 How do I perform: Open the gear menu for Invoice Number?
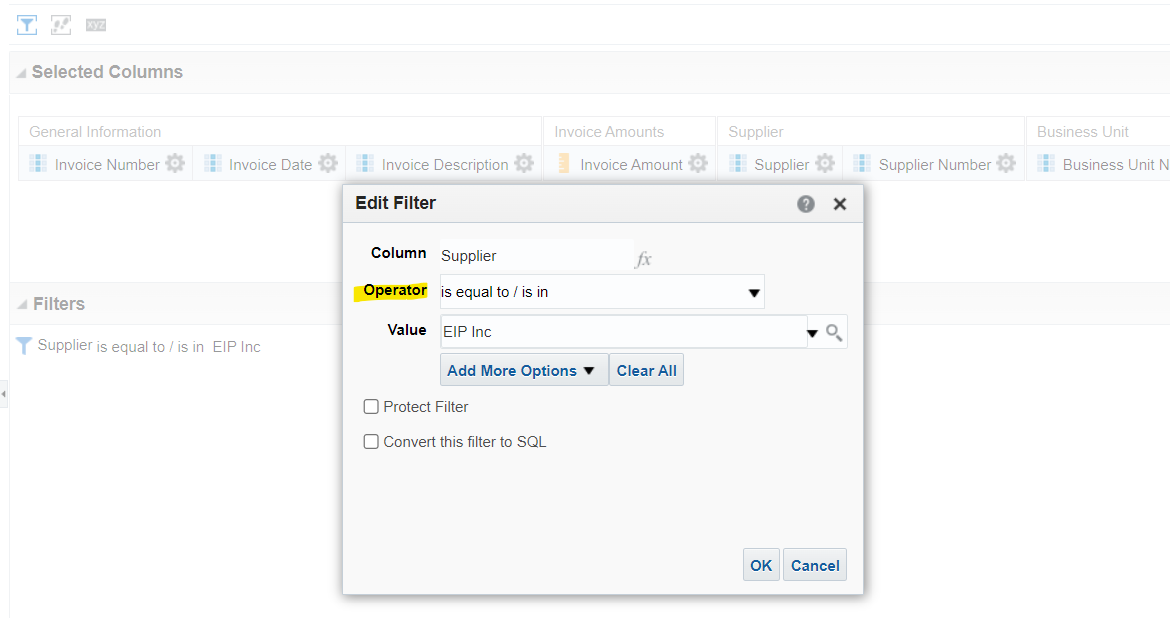[x=175, y=163]
